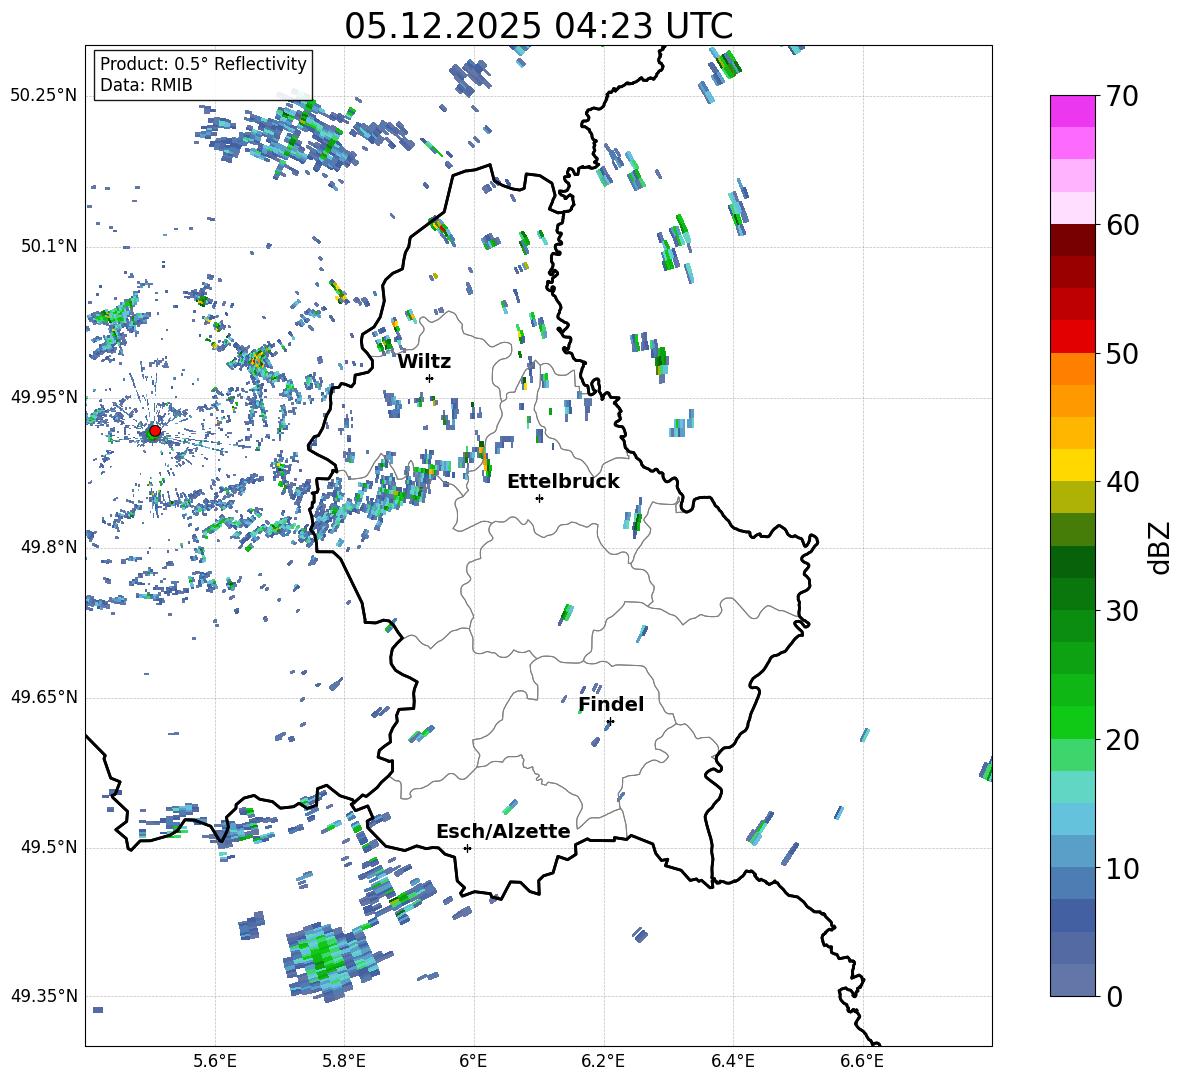This screenshot has height=1081, width=1184.
Task: Click the Findel station cross marker
Action: (x=610, y=721)
